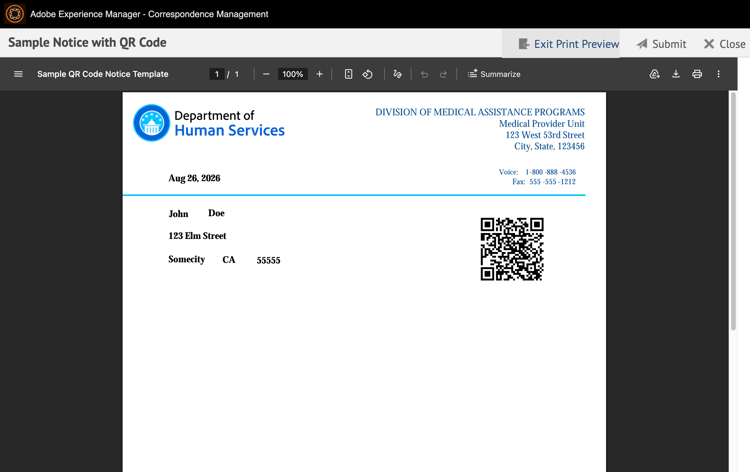Click the undo arrow in PDF toolbar

coord(424,74)
